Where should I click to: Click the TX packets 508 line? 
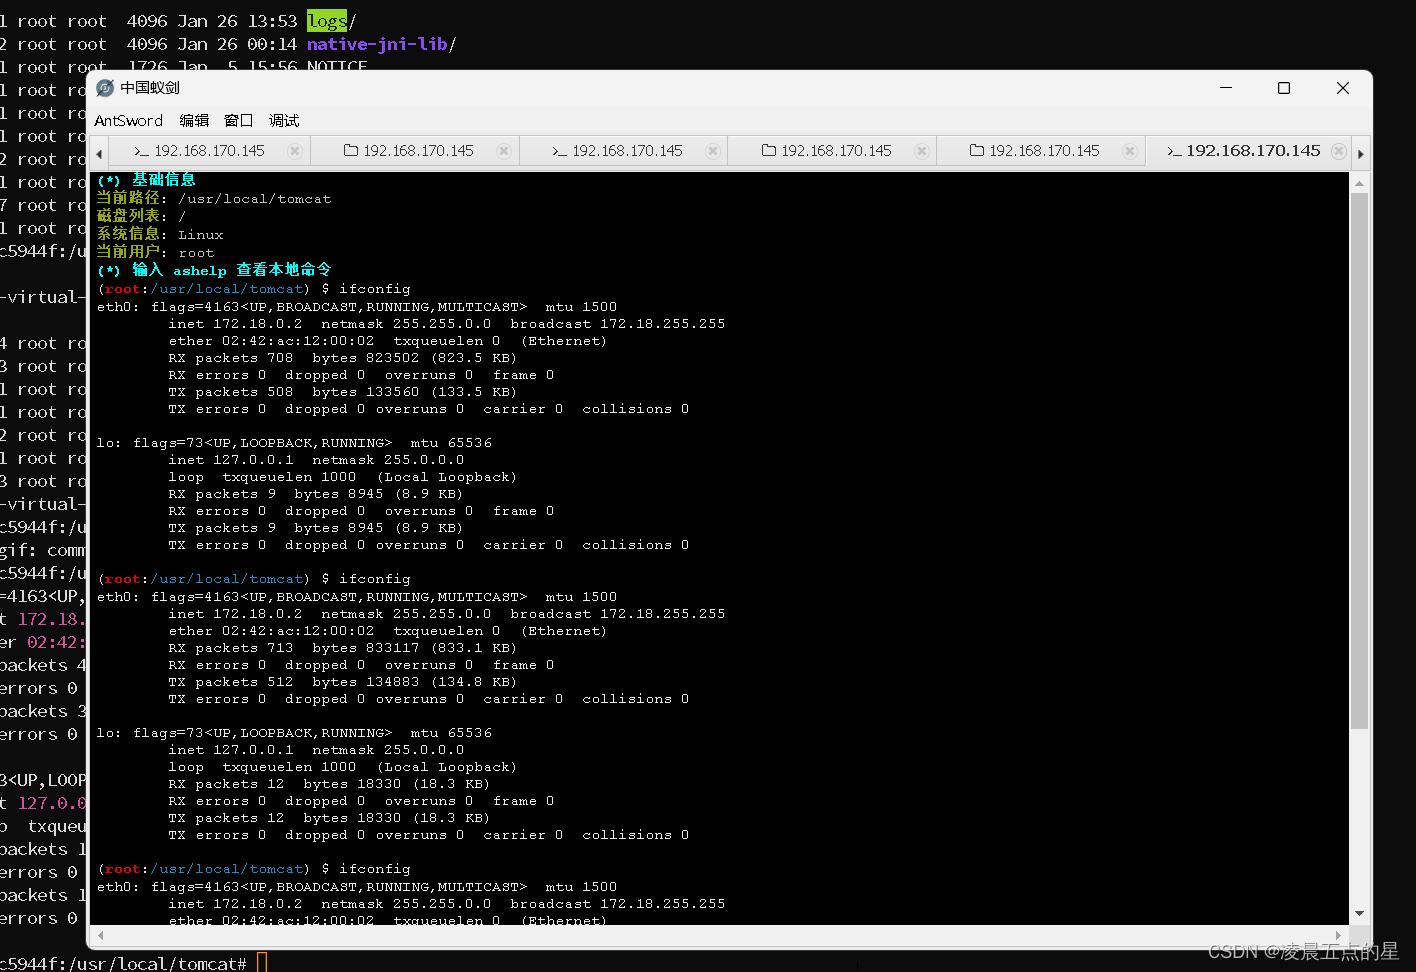pyautogui.click(x=342, y=392)
